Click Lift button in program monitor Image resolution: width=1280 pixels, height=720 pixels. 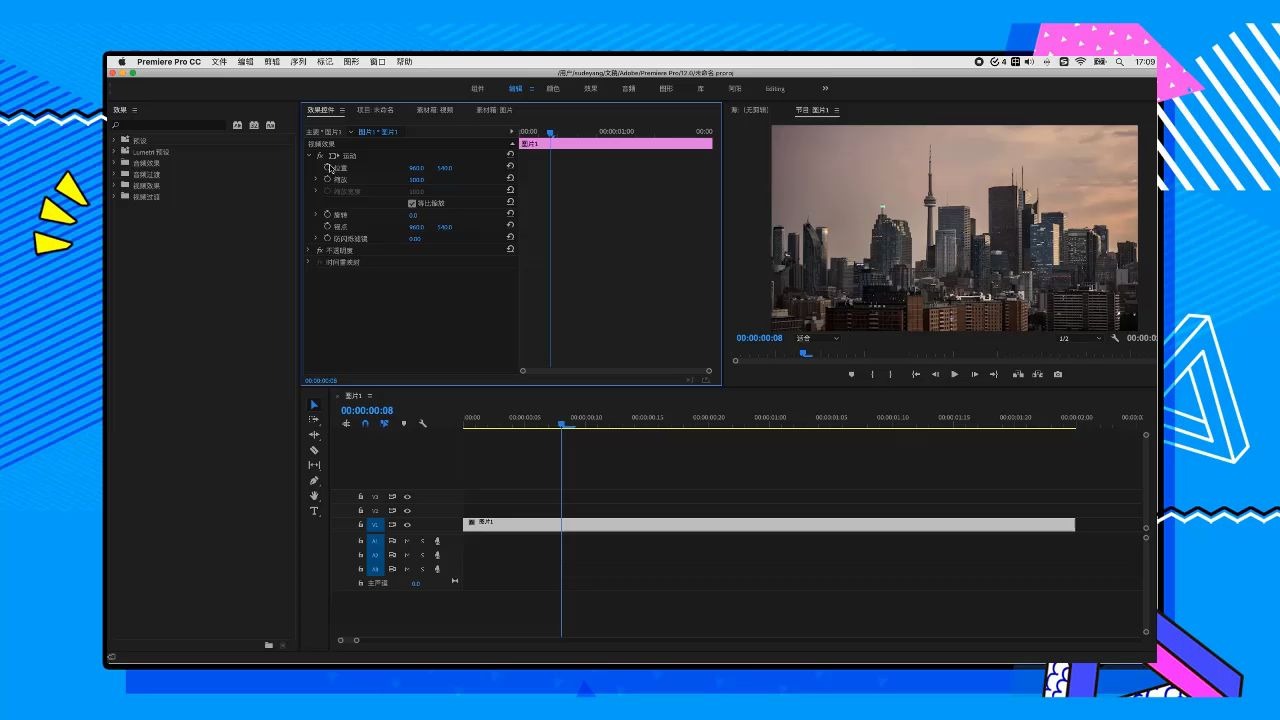[1018, 375]
